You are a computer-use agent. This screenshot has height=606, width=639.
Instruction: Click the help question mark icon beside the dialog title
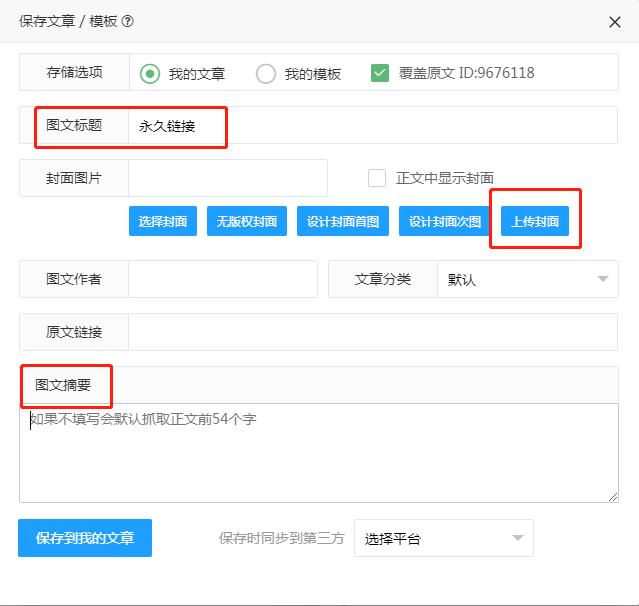coord(128,21)
